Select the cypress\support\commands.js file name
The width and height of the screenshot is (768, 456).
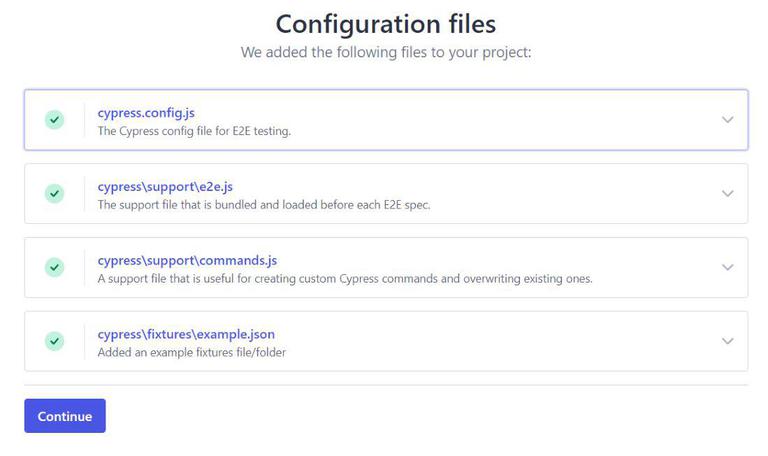[180, 261]
